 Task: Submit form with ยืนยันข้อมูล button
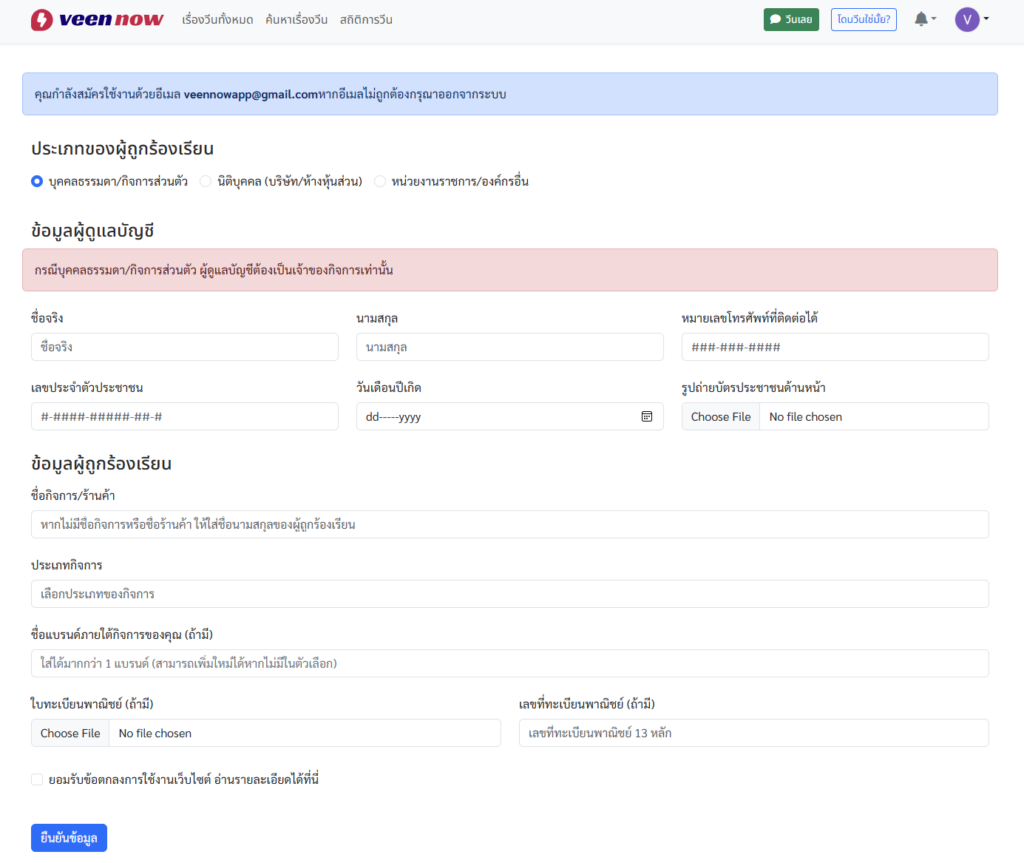pyautogui.click(x=69, y=838)
